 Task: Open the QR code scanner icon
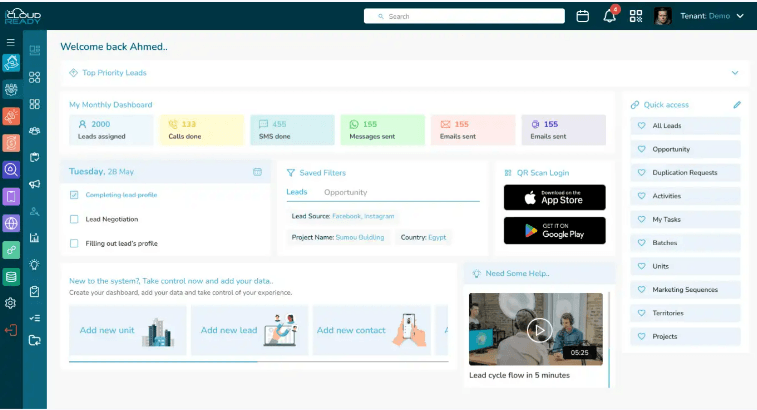(636, 16)
